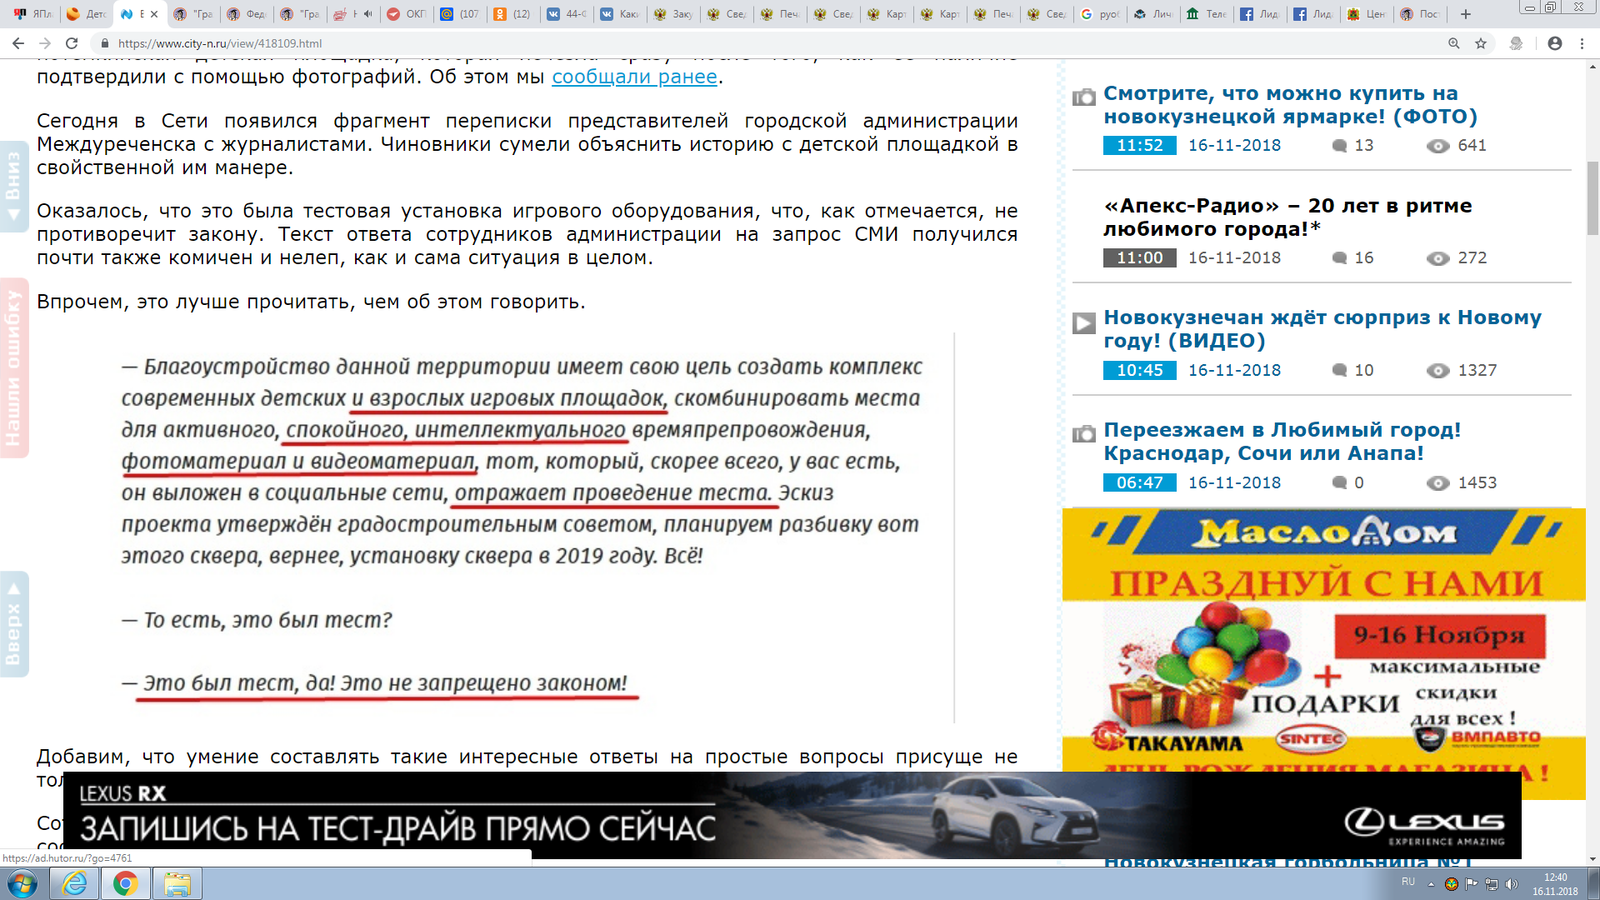
Task: Switch to the Mail.ru (107 tab
Action: [x=459, y=14]
